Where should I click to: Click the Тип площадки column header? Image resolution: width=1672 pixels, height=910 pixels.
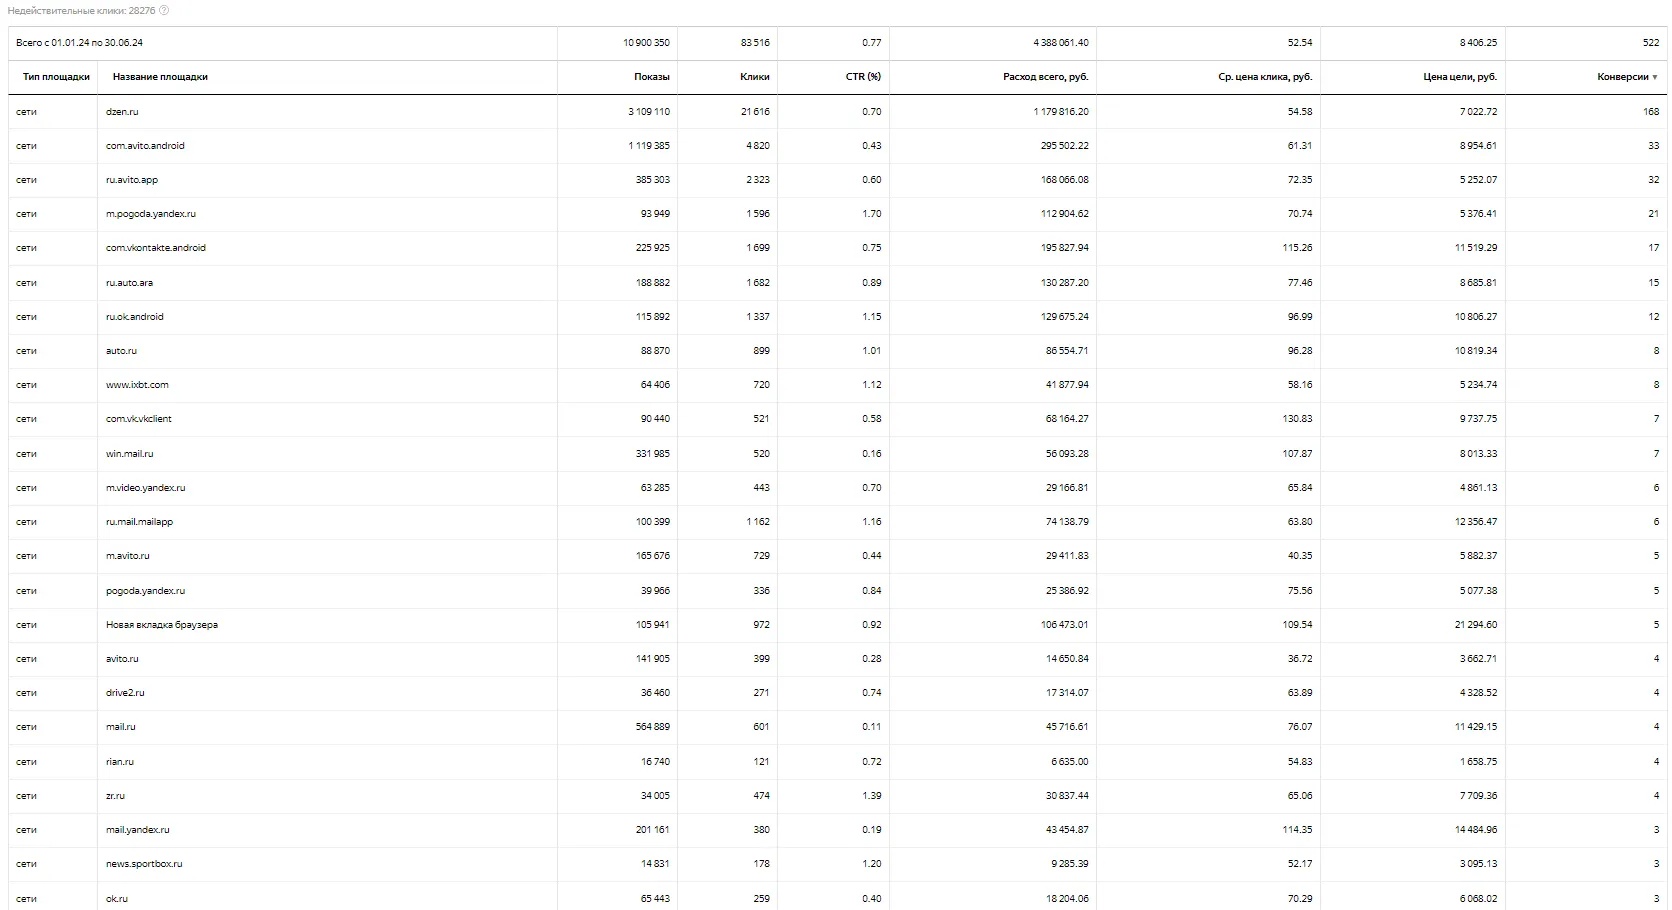pyautogui.click(x=56, y=77)
